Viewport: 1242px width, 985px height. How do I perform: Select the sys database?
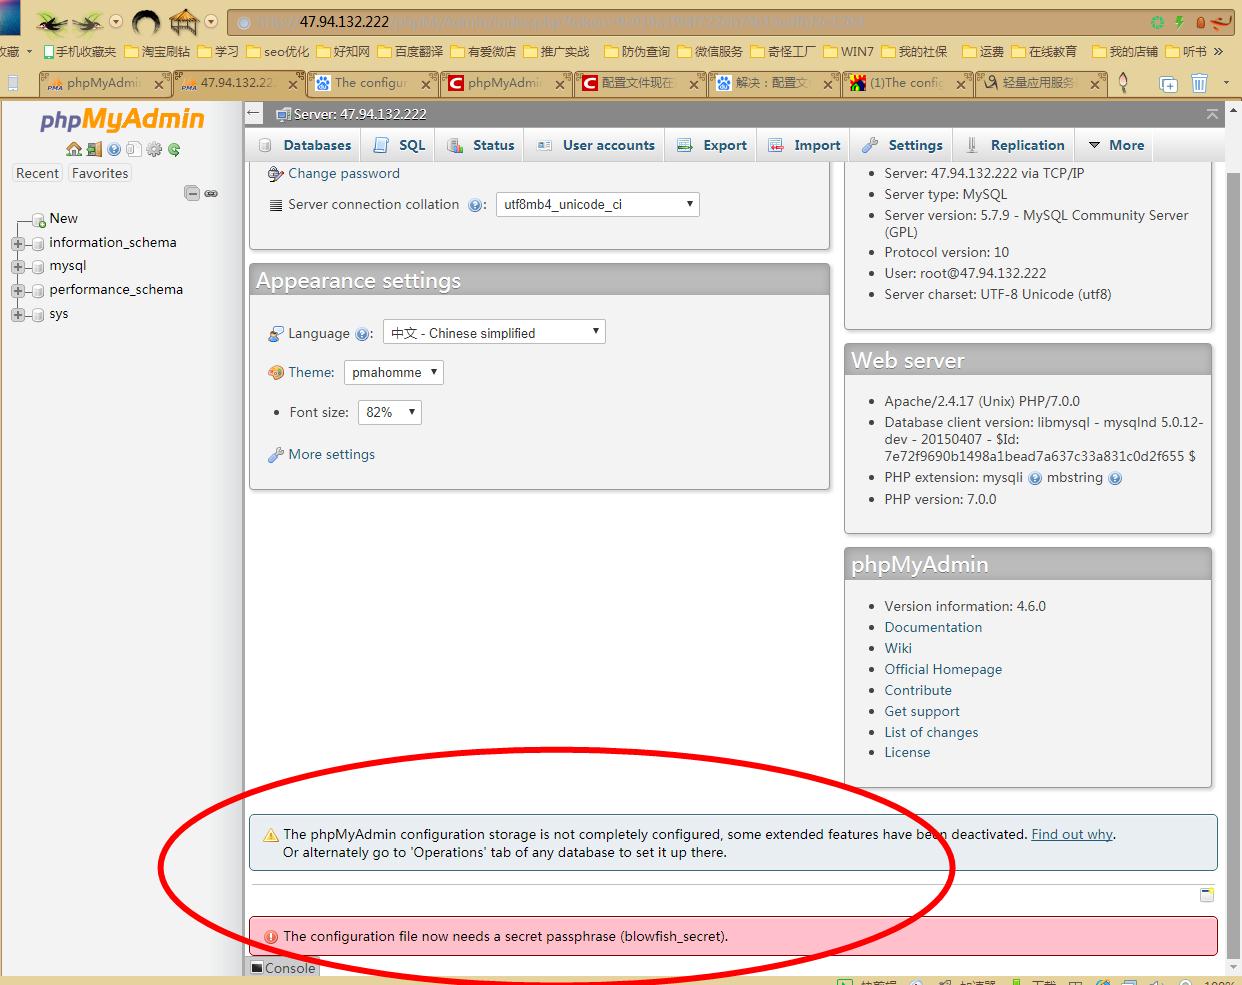click(59, 314)
